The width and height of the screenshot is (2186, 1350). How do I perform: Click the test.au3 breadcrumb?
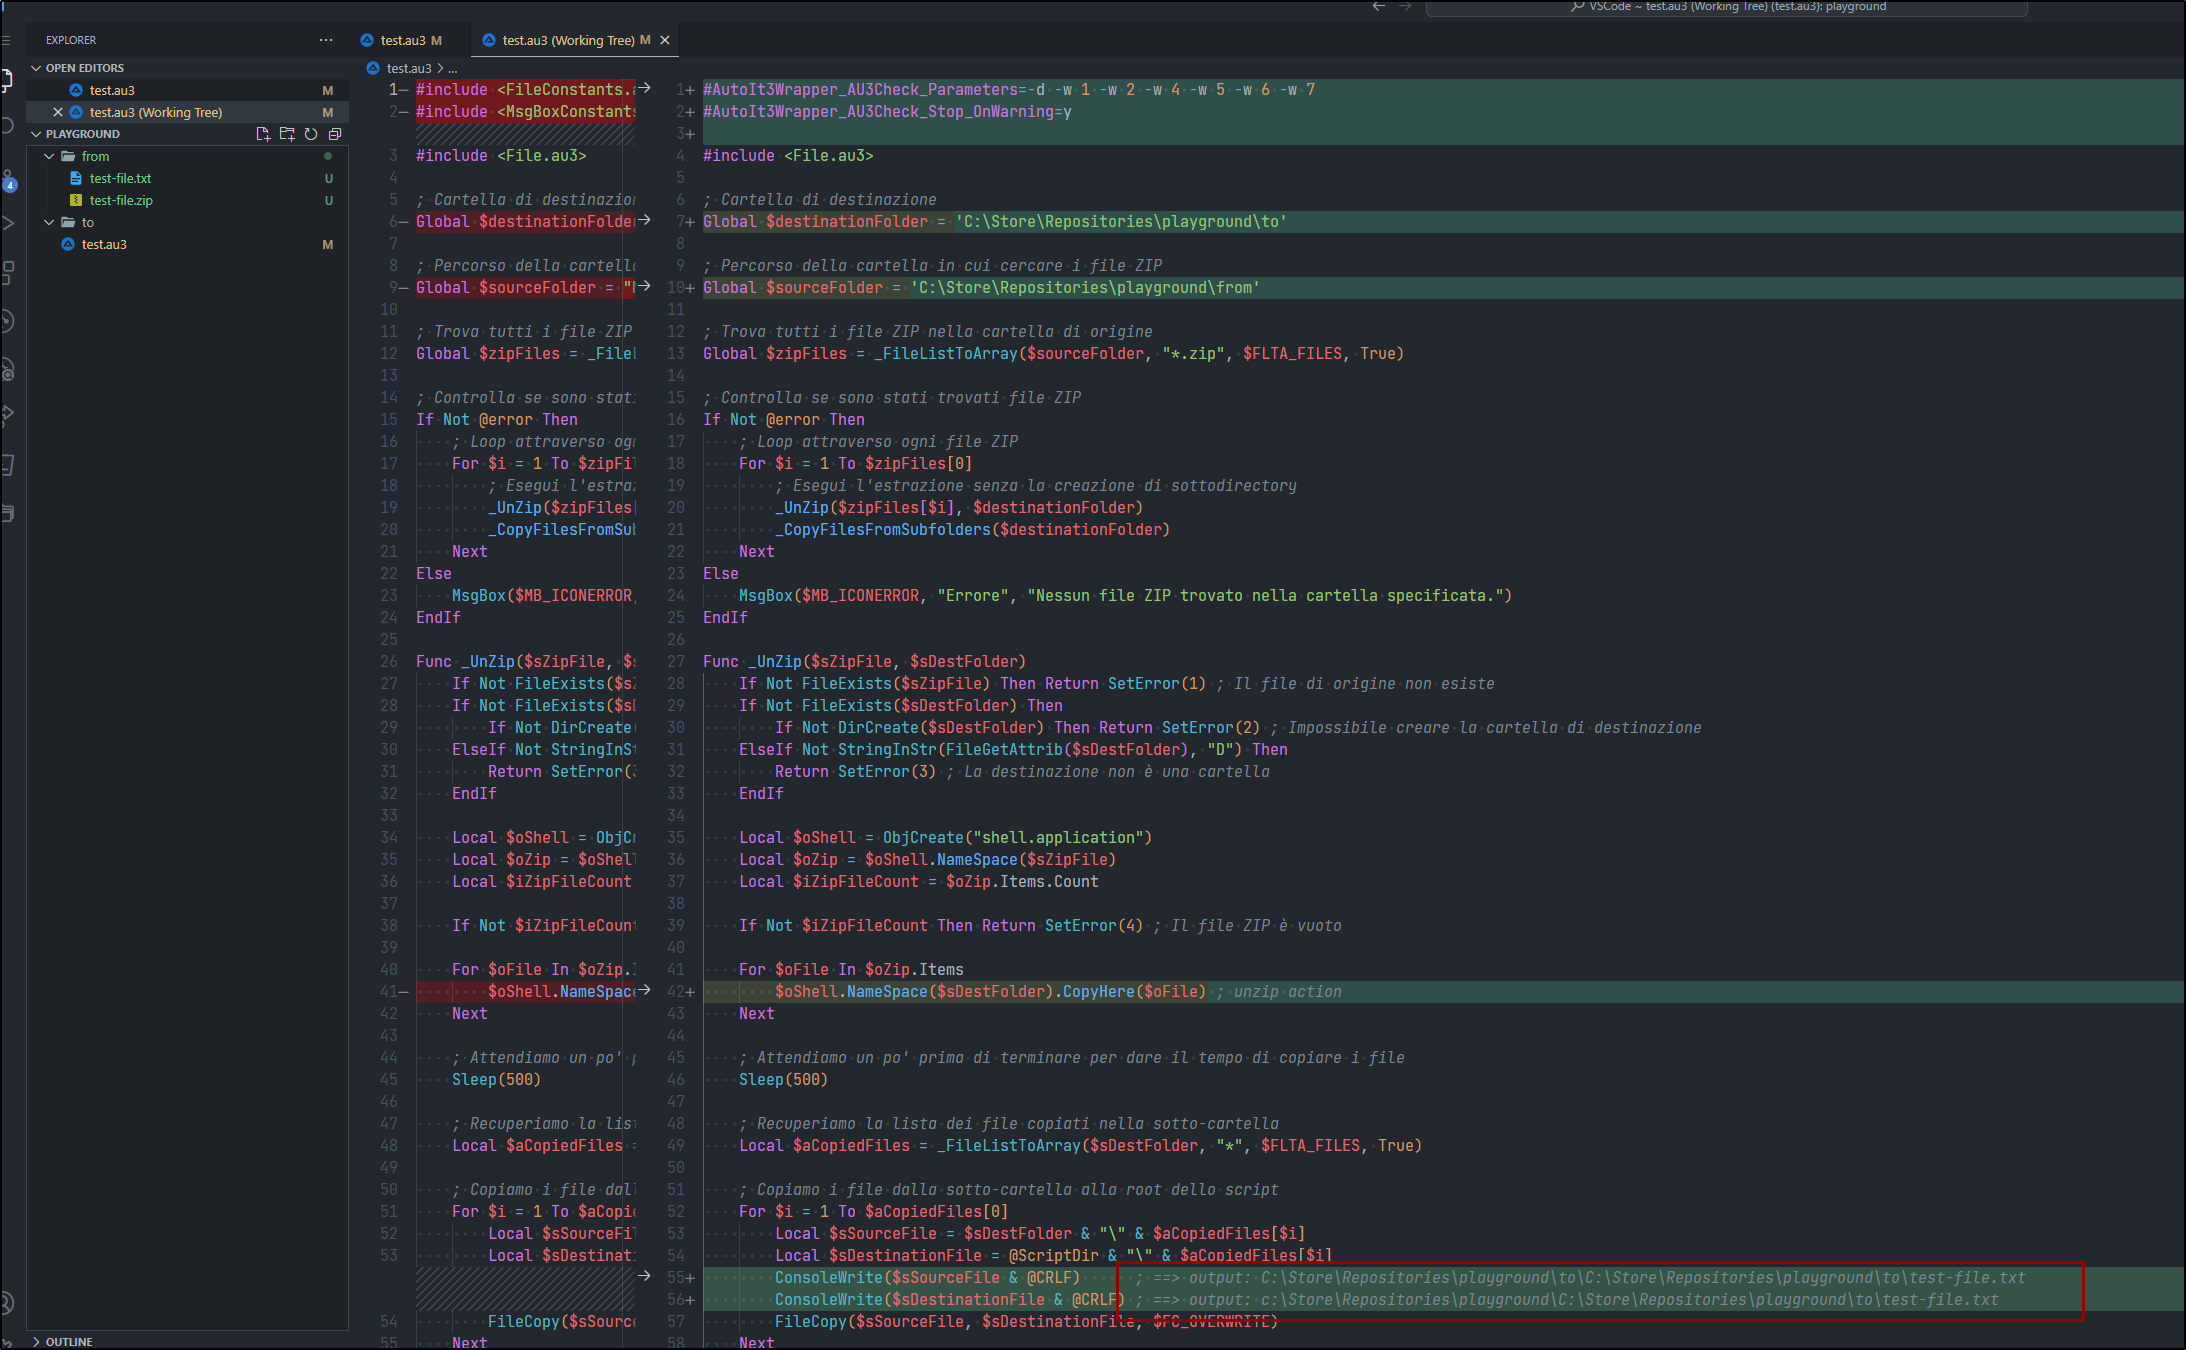[409, 68]
